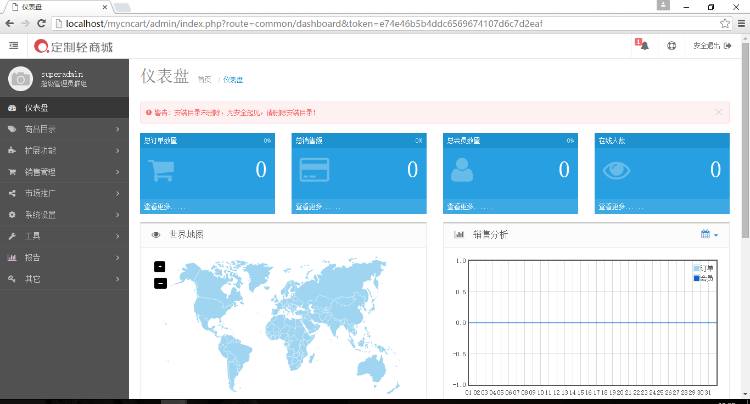Click the browser address bar URL

[304, 23]
